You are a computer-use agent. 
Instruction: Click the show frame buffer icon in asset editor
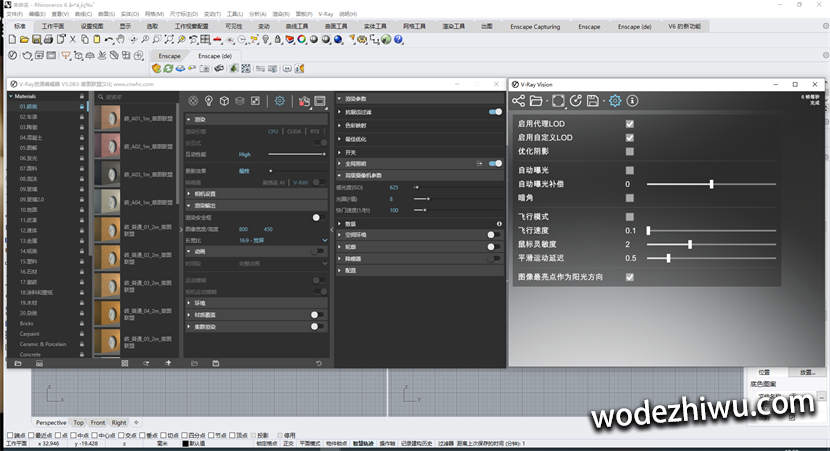[x=320, y=101]
